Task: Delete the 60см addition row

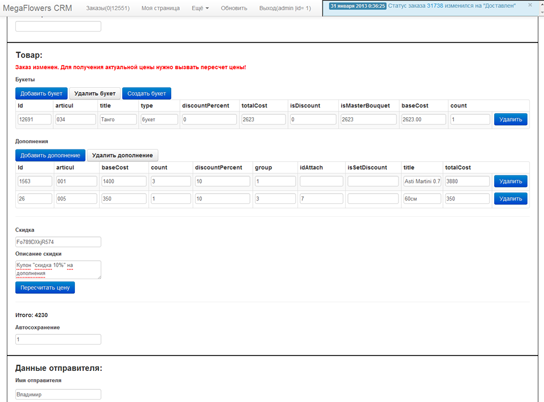Action: [510, 198]
